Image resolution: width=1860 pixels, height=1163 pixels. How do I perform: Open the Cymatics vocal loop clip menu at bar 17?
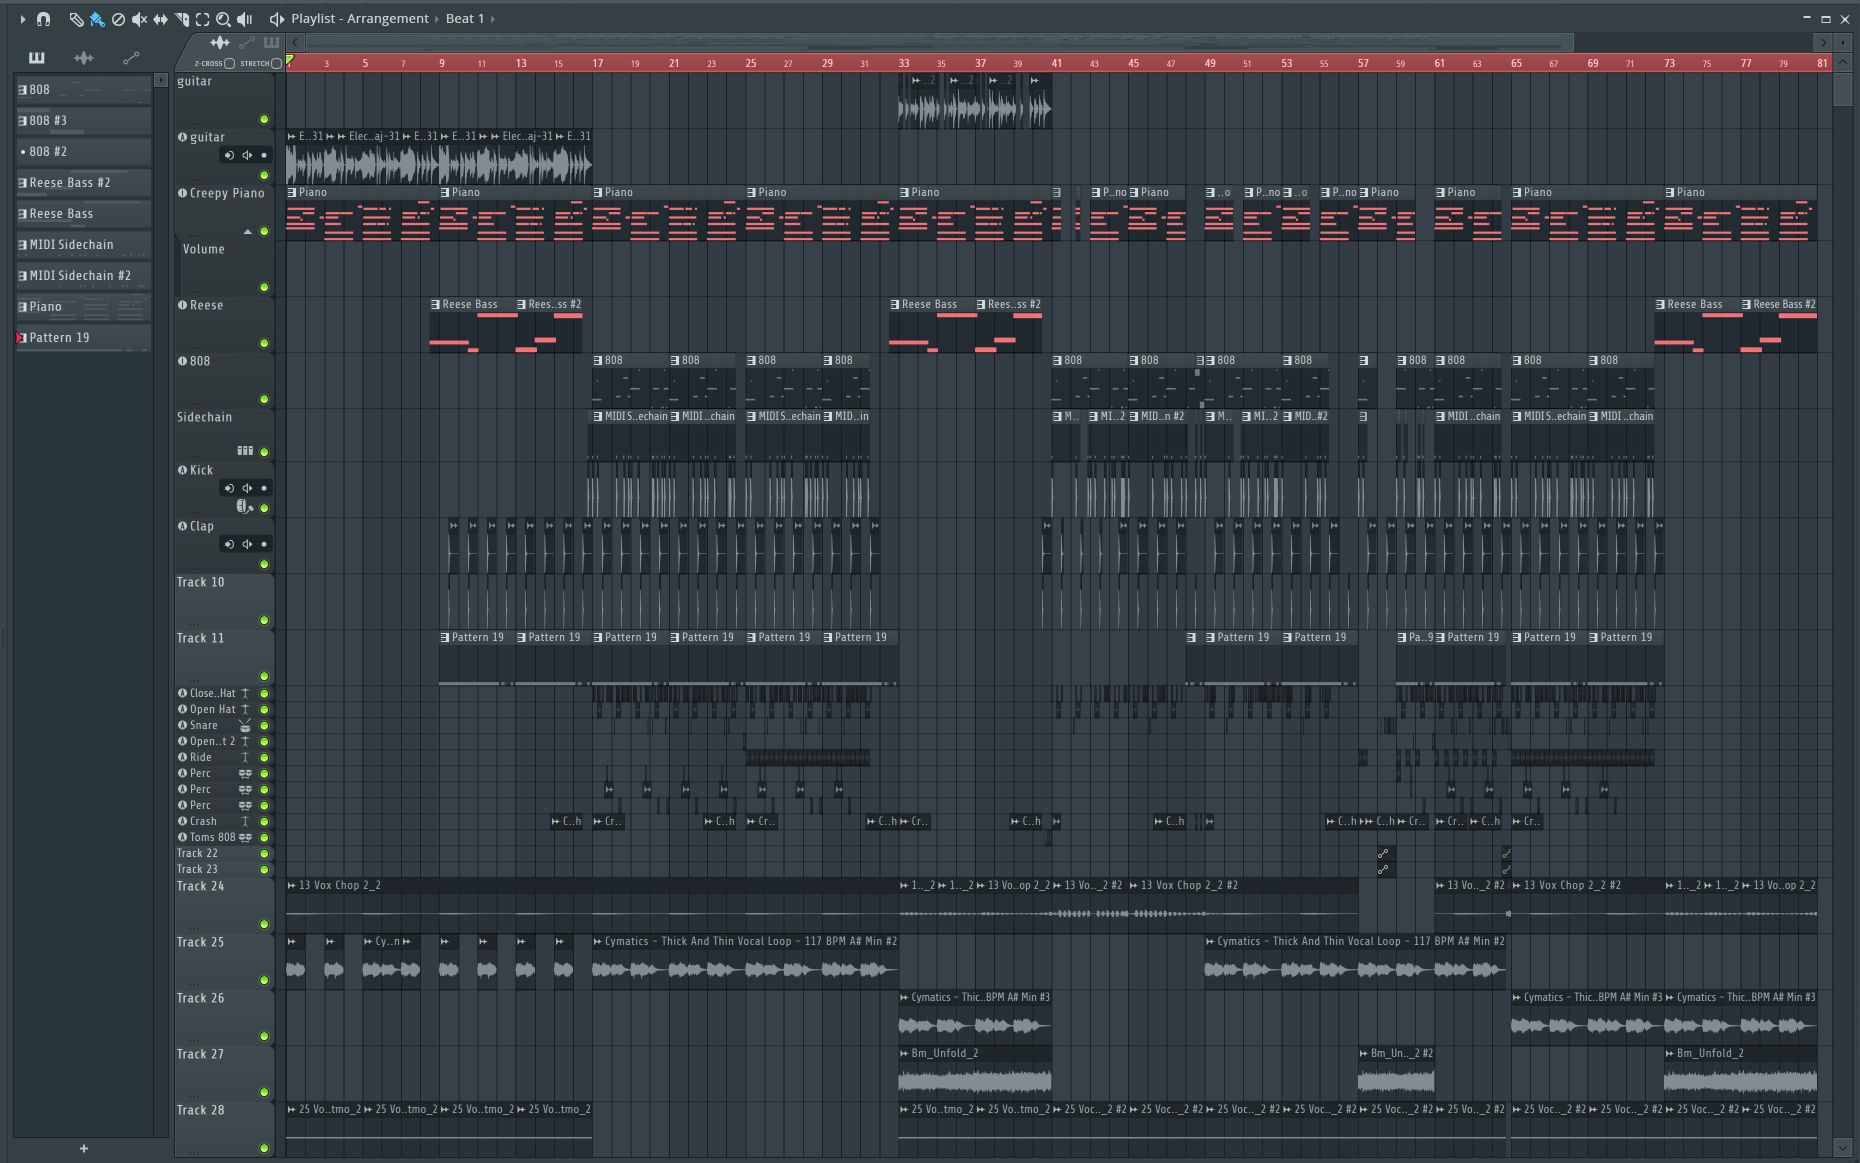click(598, 941)
